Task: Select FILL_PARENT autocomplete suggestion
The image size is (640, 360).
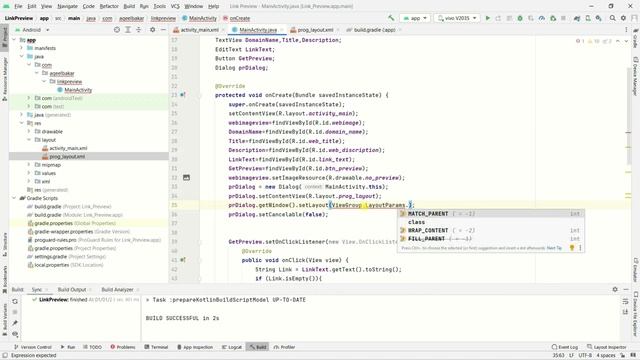Action: point(490,238)
